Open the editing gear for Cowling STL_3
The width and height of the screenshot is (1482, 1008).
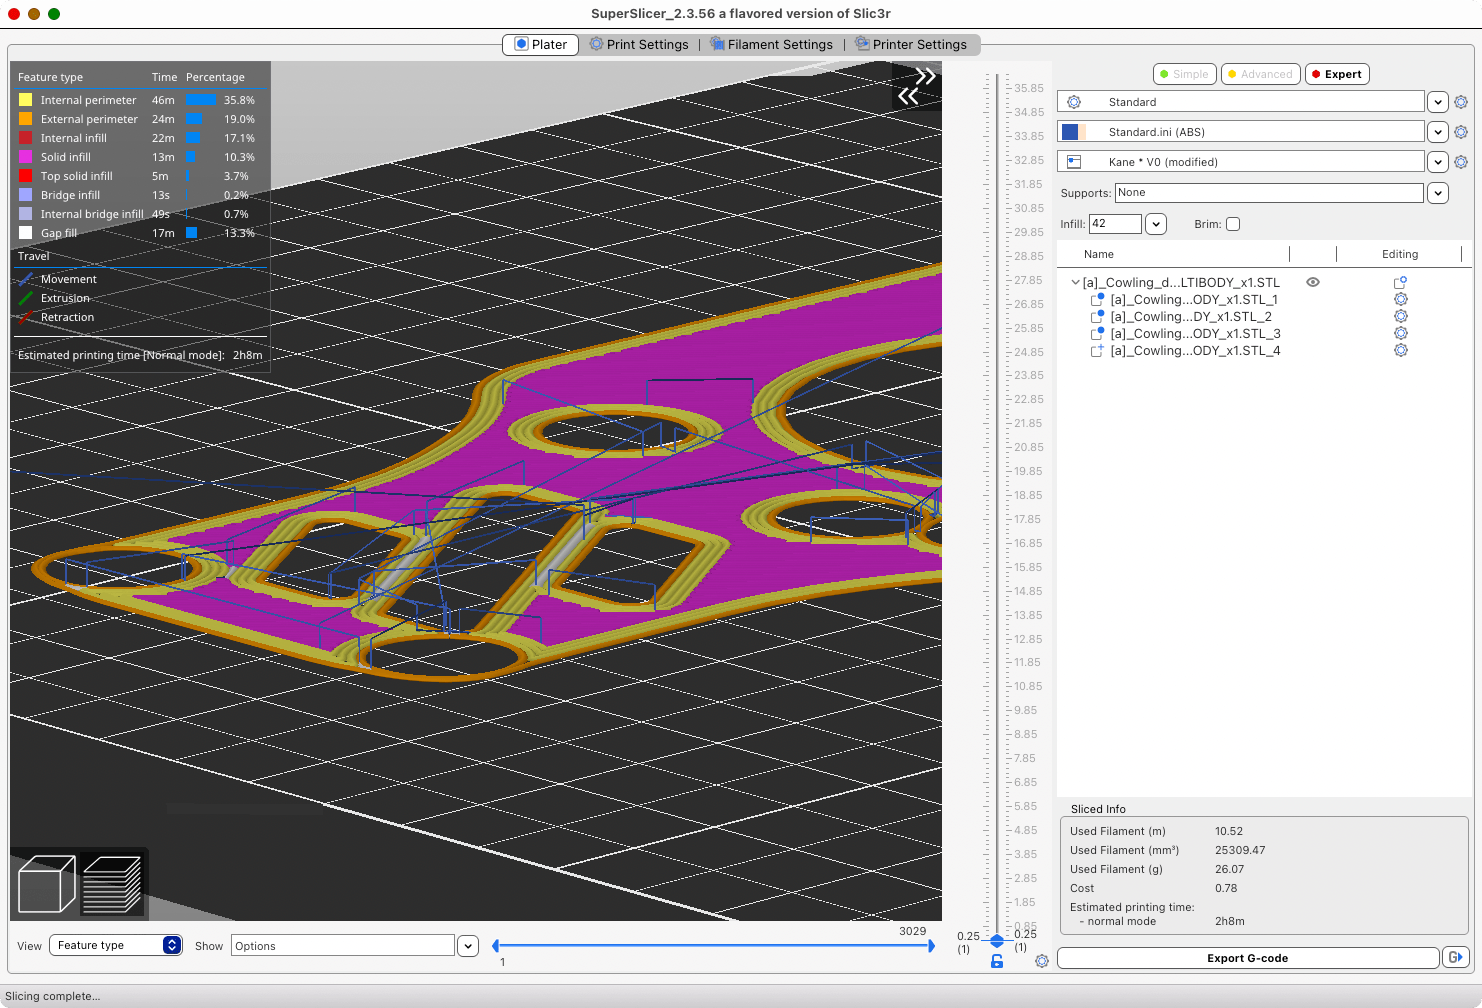1401,333
